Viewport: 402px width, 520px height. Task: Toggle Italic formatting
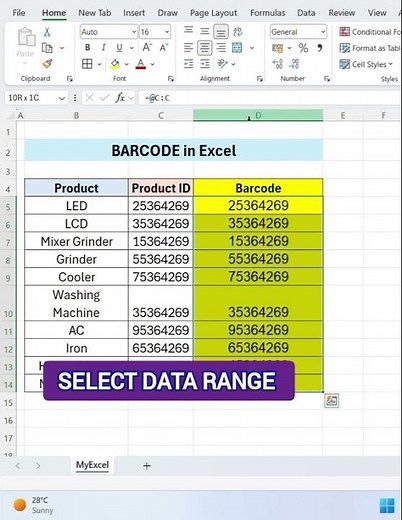103,48
